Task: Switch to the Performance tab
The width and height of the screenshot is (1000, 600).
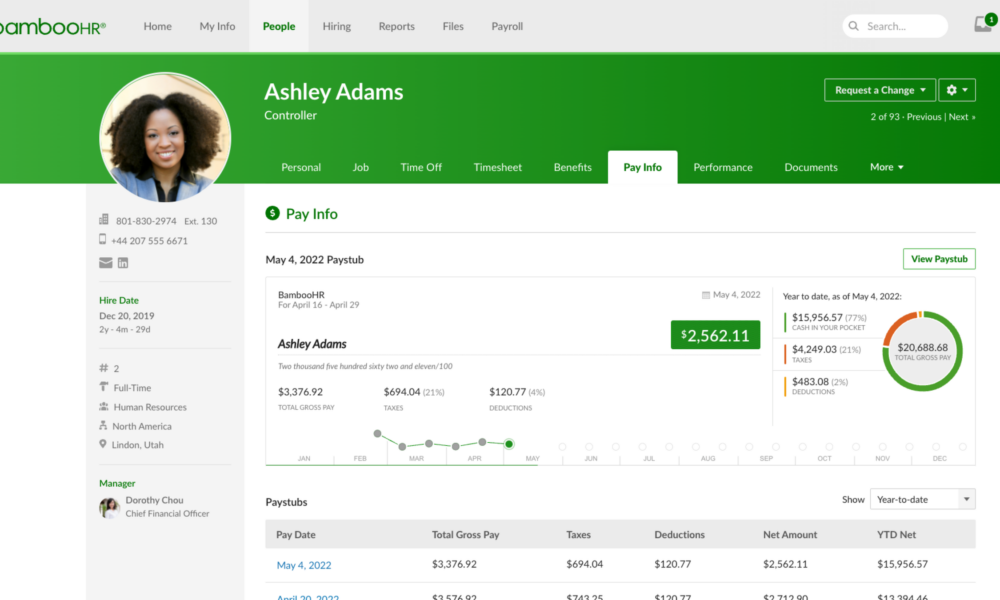Action: [x=723, y=167]
